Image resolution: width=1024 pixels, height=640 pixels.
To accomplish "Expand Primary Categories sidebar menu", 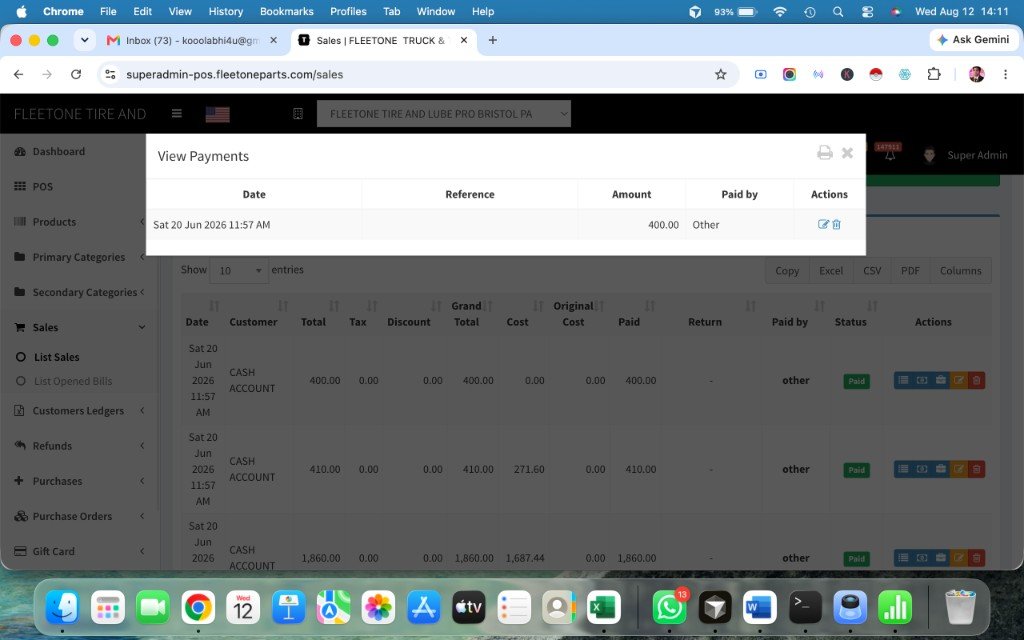I will (78, 257).
